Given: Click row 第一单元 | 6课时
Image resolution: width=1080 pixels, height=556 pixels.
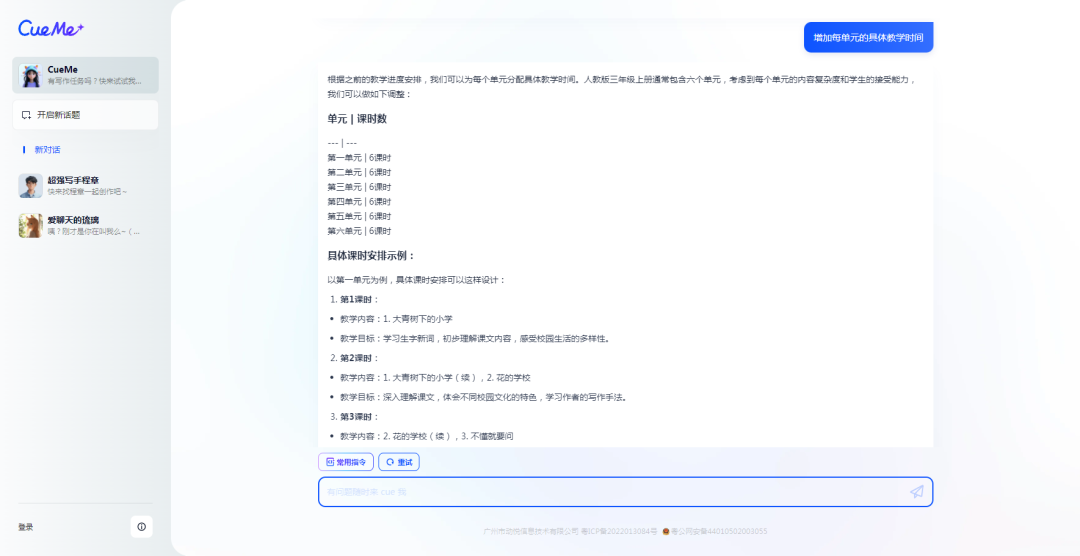Looking at the screenshot, I should pos(360,158).
